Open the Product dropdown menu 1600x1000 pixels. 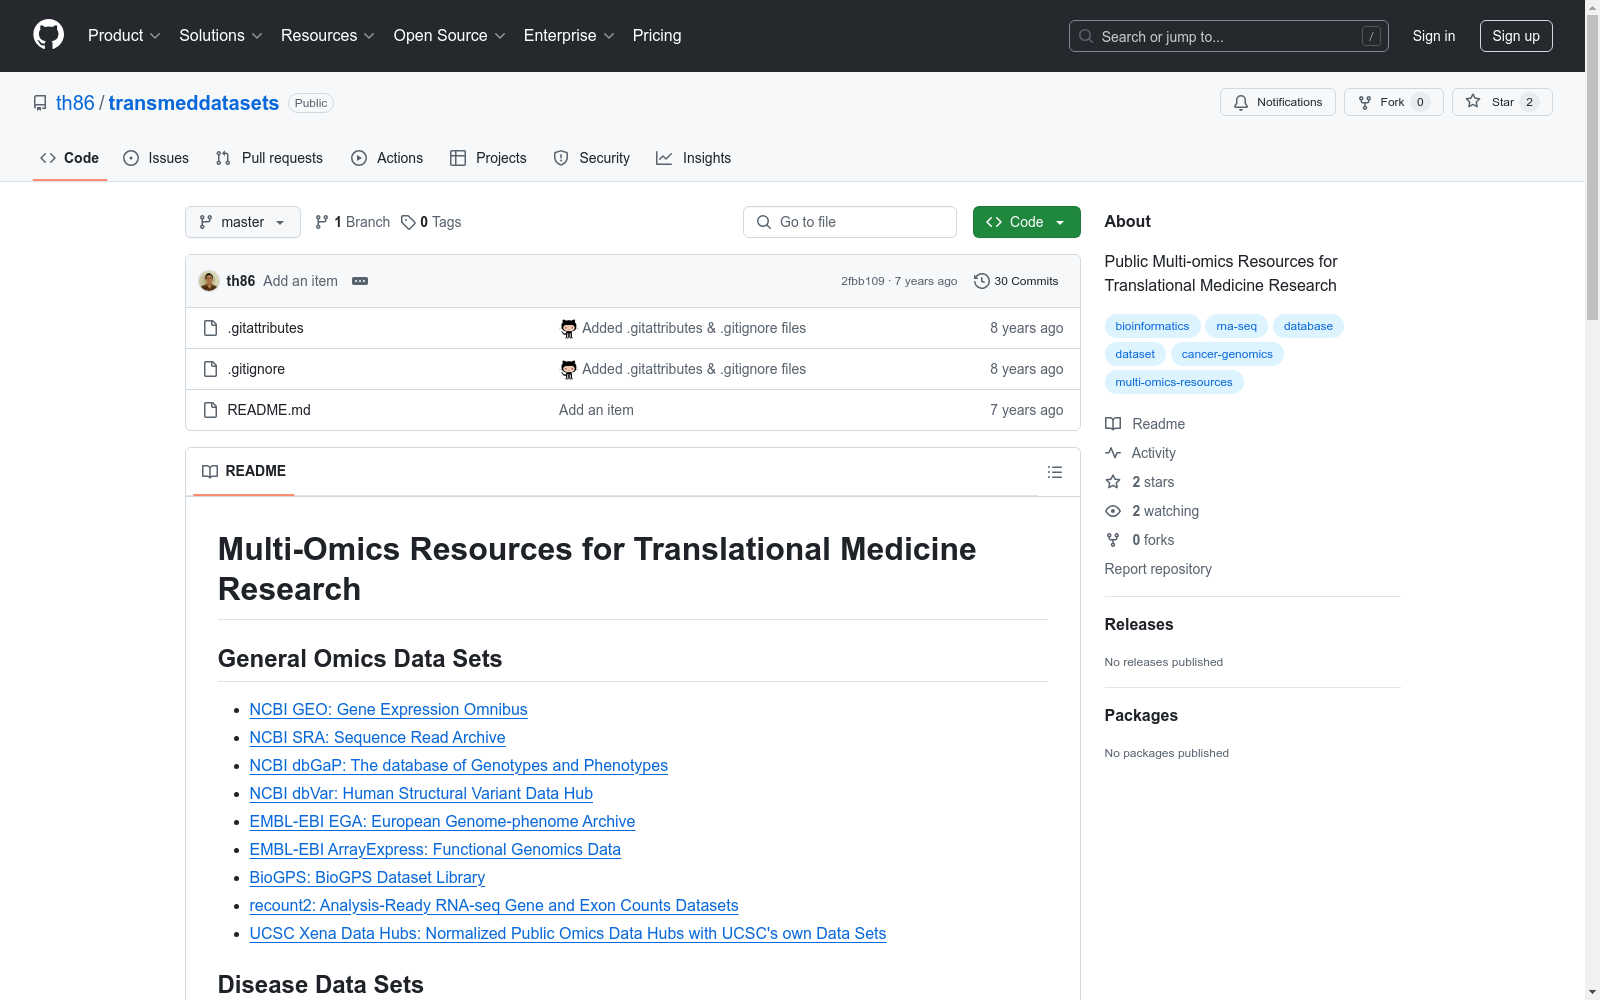tap(124, 35)
